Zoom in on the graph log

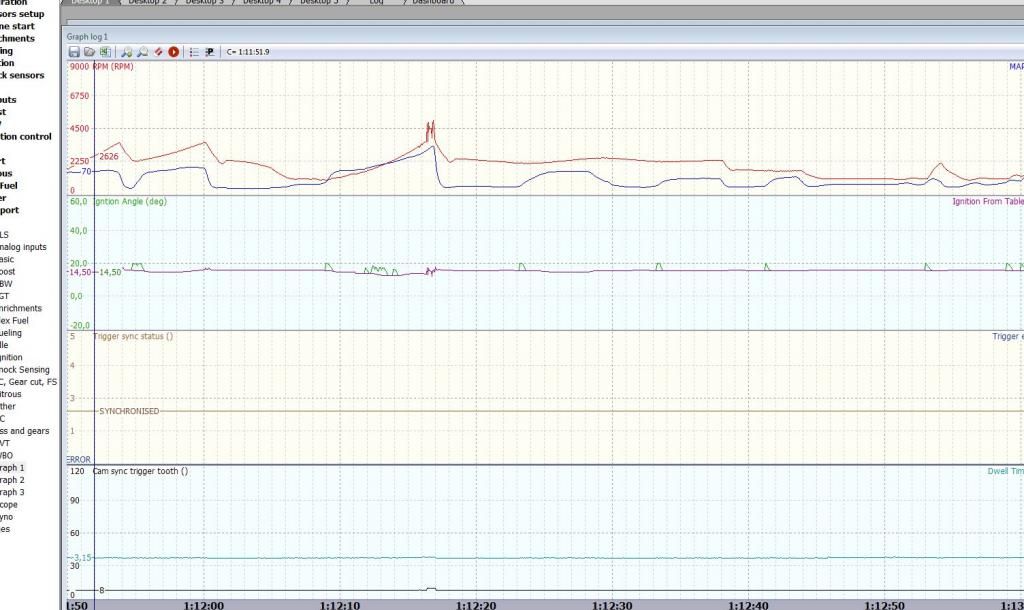point(127,52)
